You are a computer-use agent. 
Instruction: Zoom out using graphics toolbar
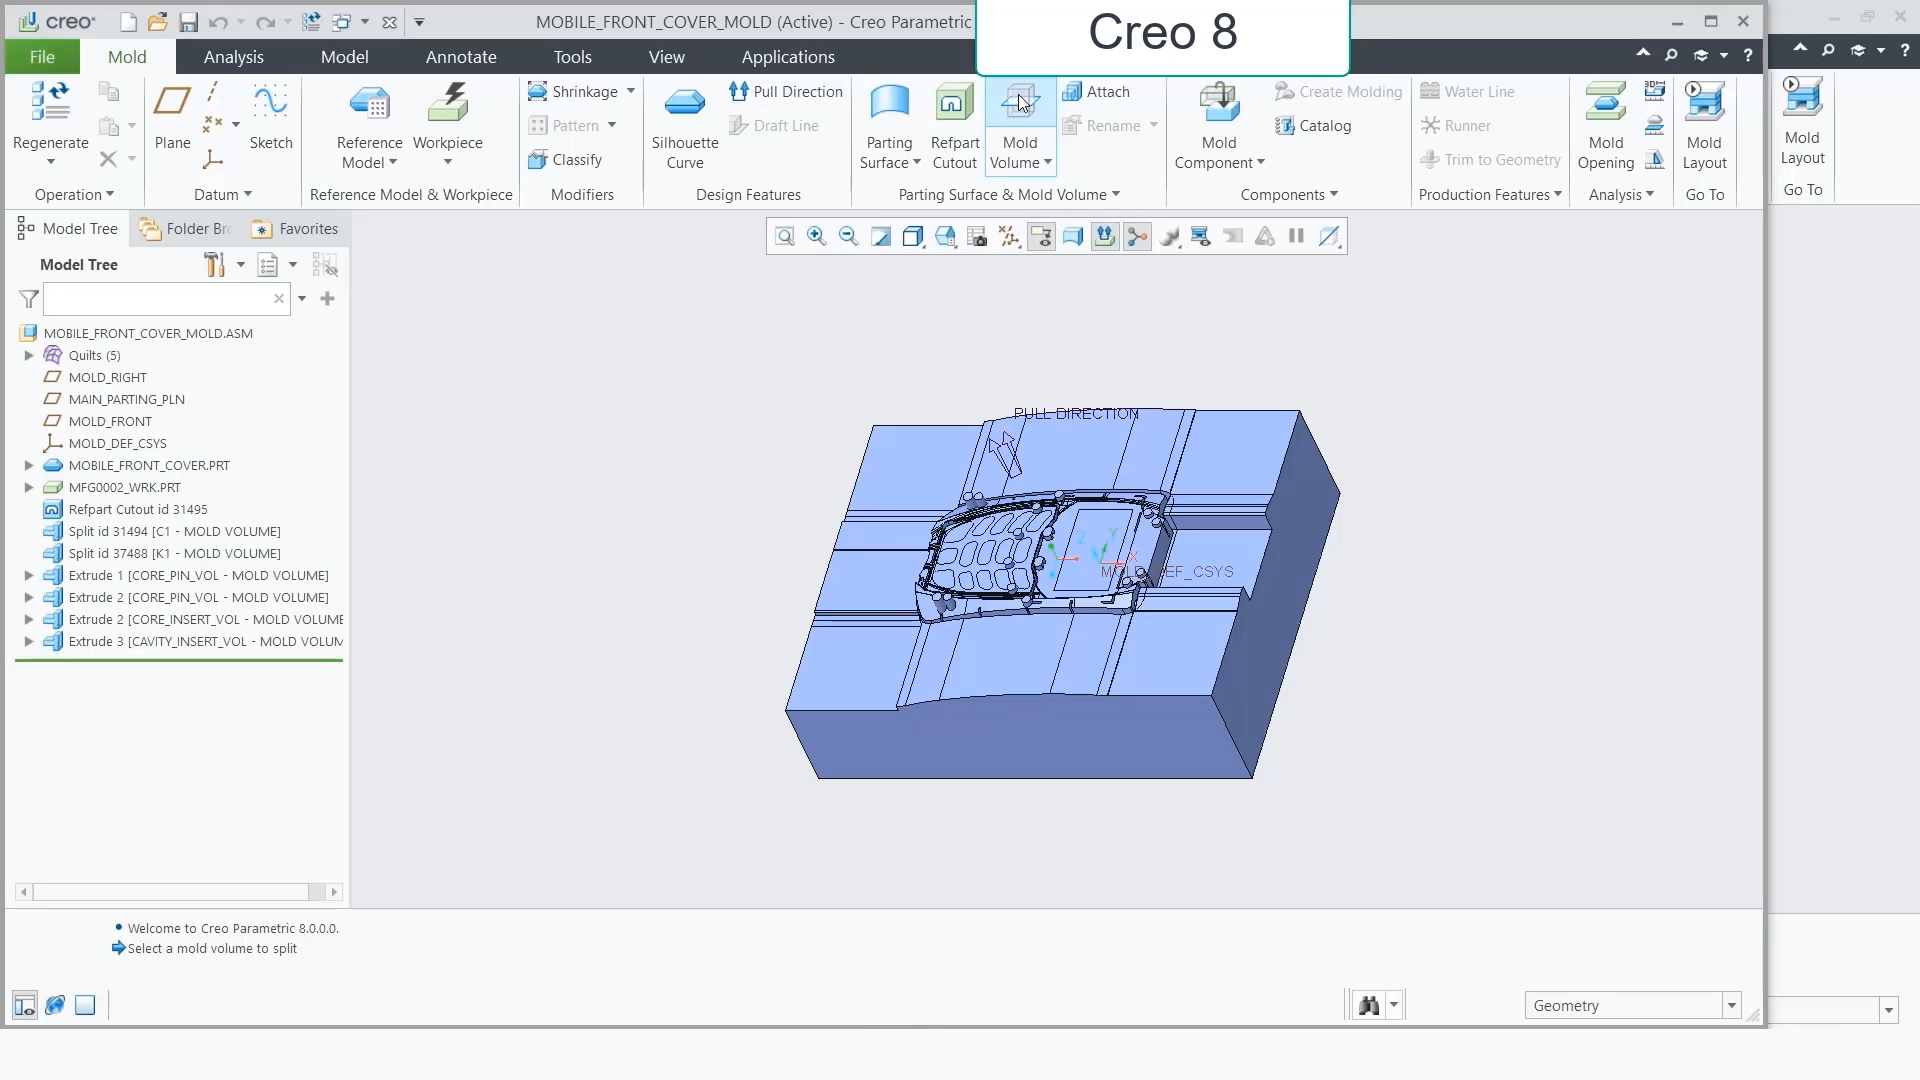click(849, 236)
